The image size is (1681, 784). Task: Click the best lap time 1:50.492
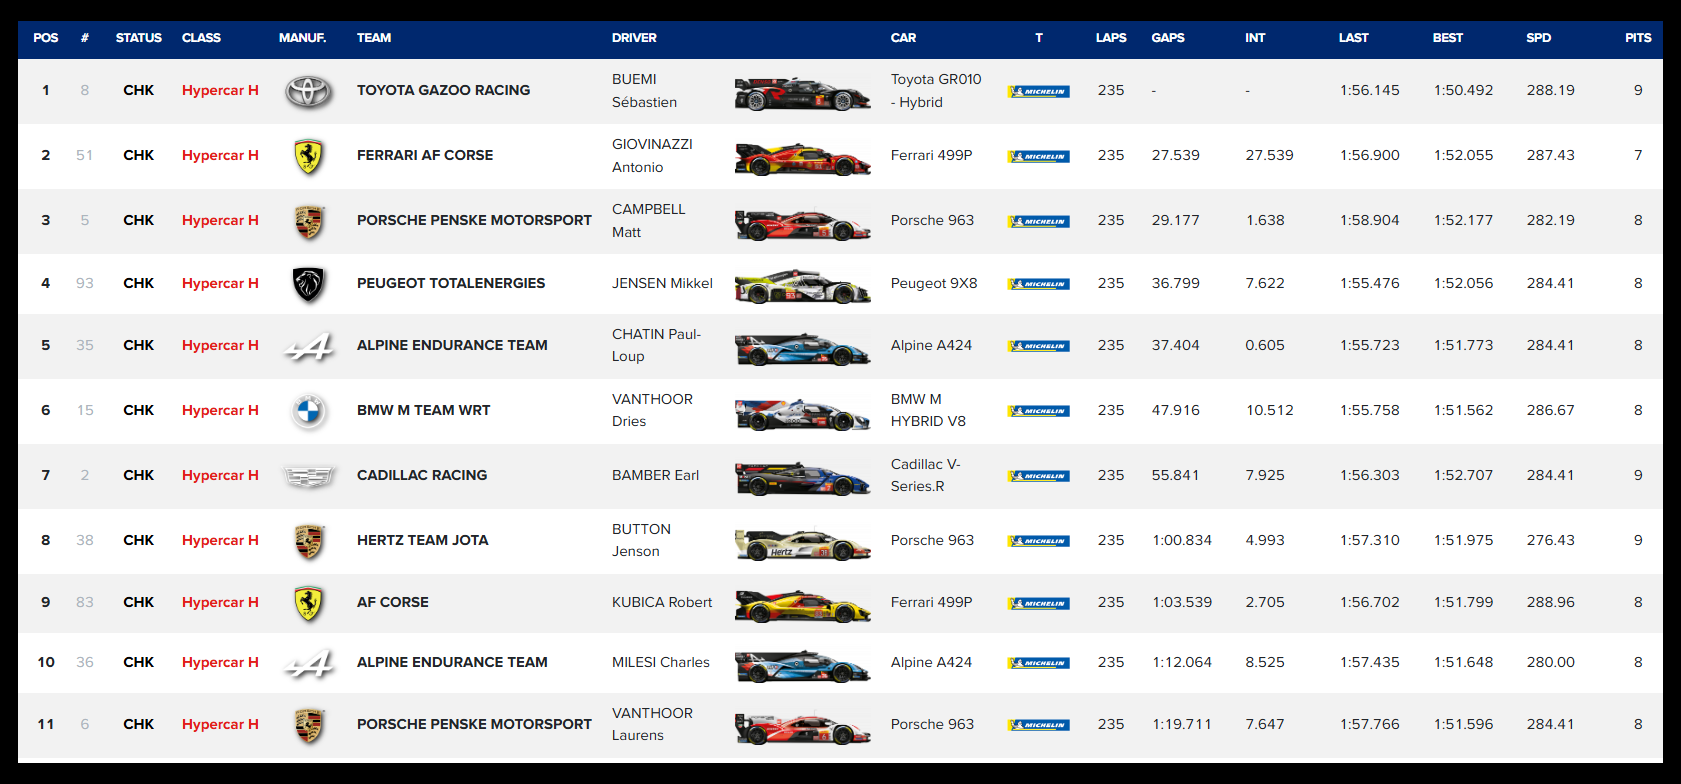[1463, 91]
